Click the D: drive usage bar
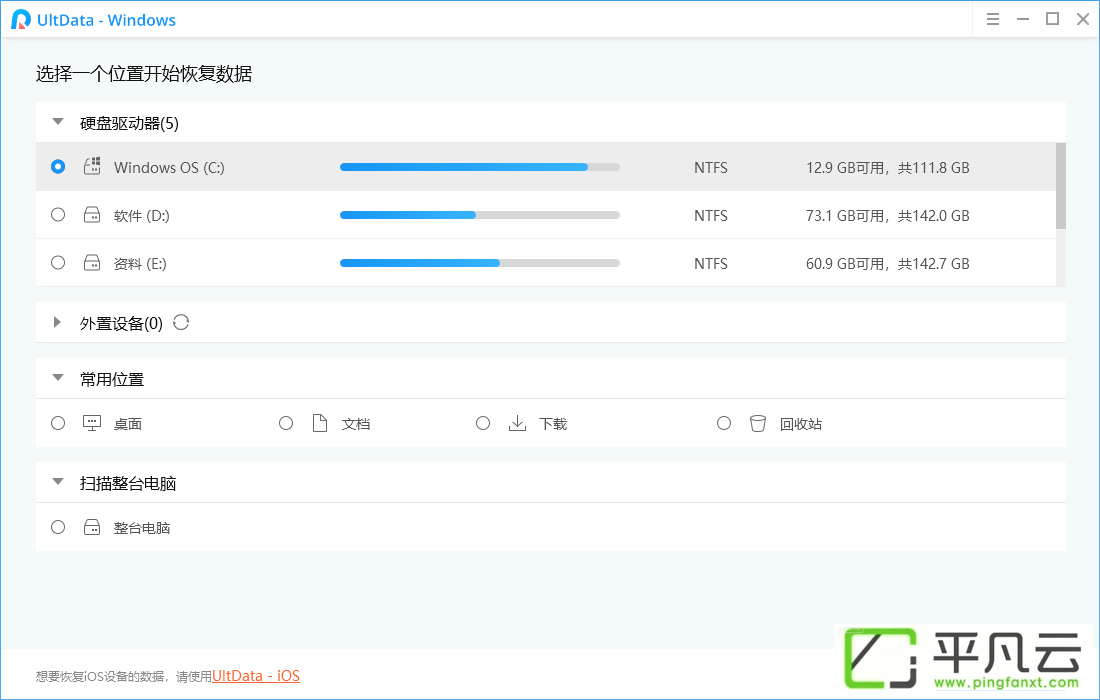1100x700 pixels. click(480, 215)
